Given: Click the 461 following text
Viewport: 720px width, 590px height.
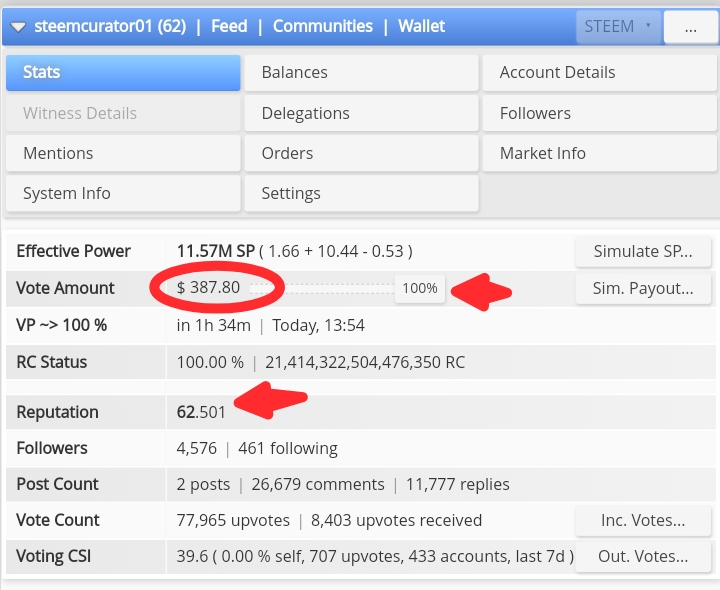Looking at the screenshot, I should click(288, 448).
